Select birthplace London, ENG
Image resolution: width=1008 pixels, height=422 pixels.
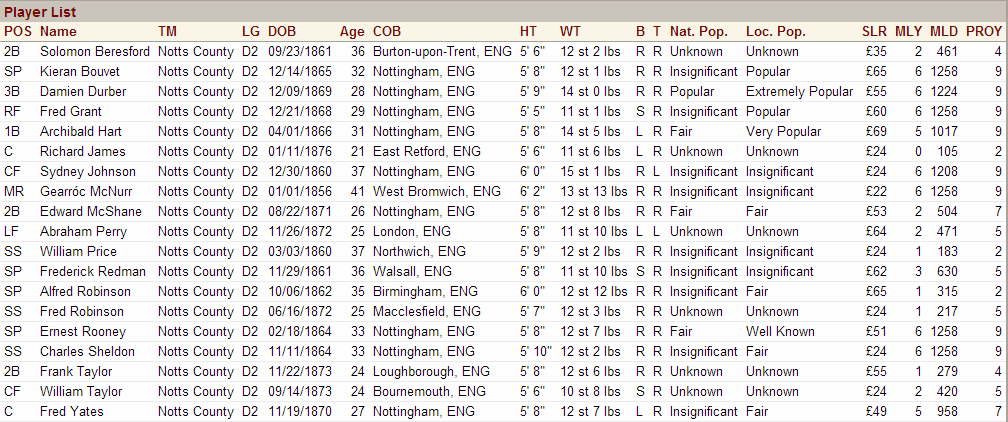tap(411, 231)
